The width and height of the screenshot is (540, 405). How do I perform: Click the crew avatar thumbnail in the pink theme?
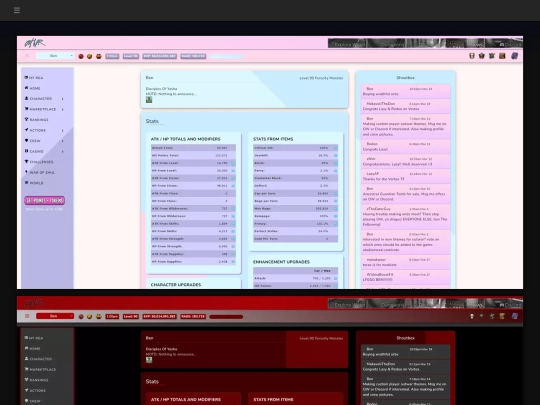149,100
